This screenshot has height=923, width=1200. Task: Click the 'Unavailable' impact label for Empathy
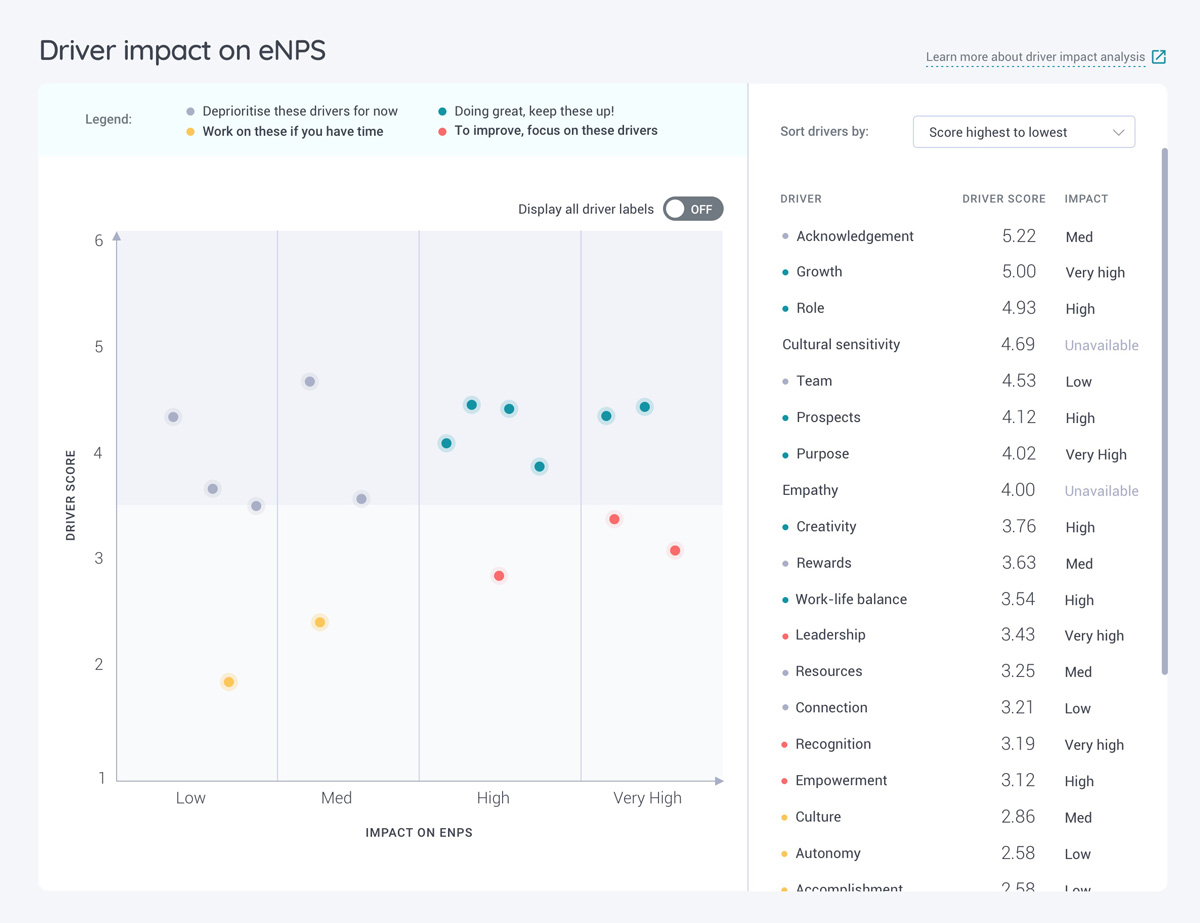[1101, 491]
